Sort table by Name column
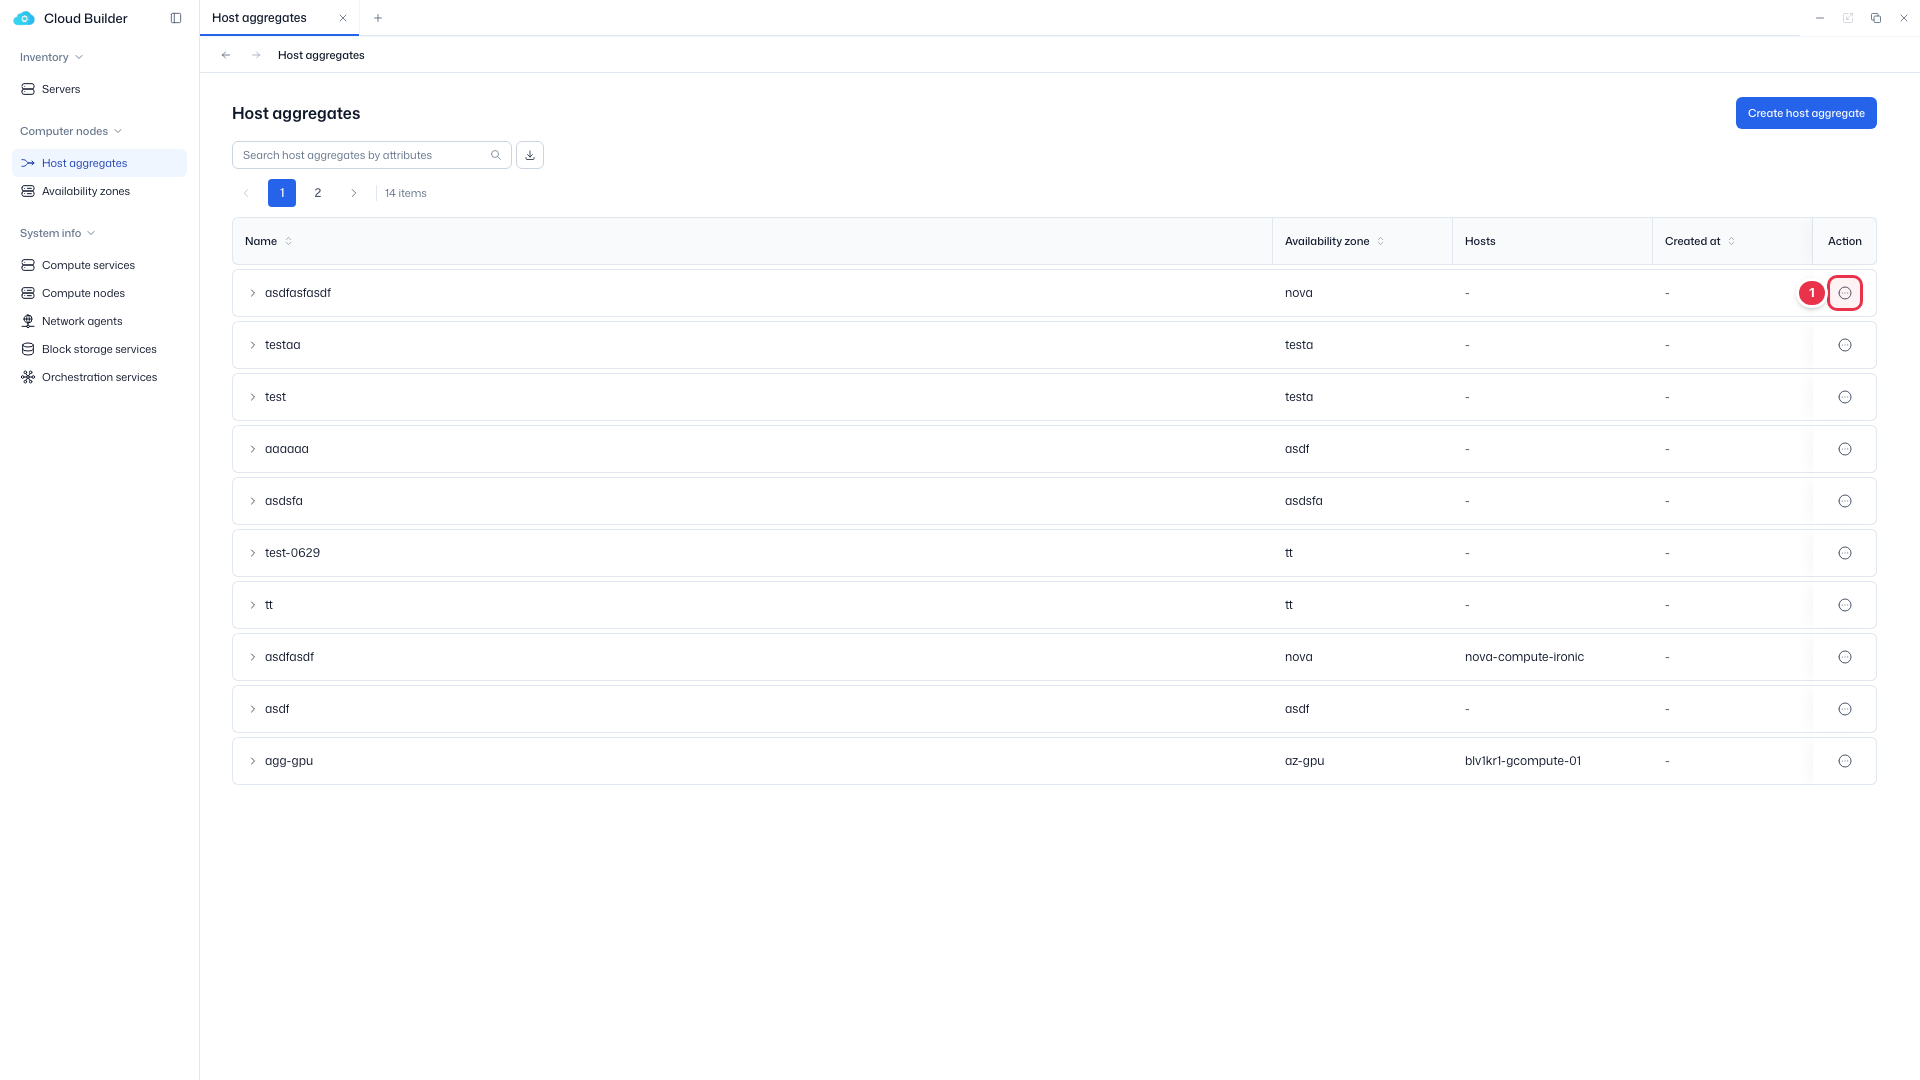The height and width of the screenshot is (1080, 1920). coord(289,241)
